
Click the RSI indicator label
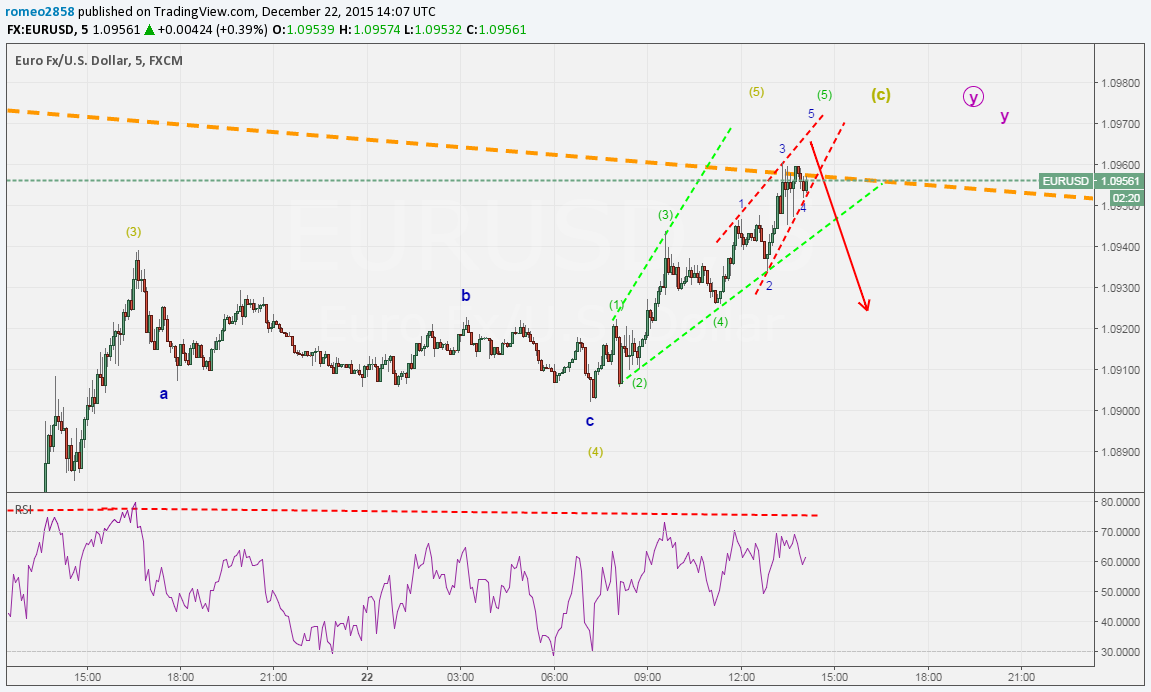23,509
